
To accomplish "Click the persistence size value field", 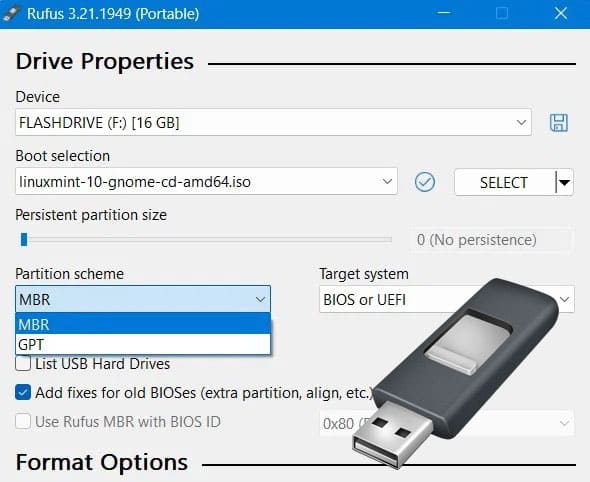I will pos(491,240).
